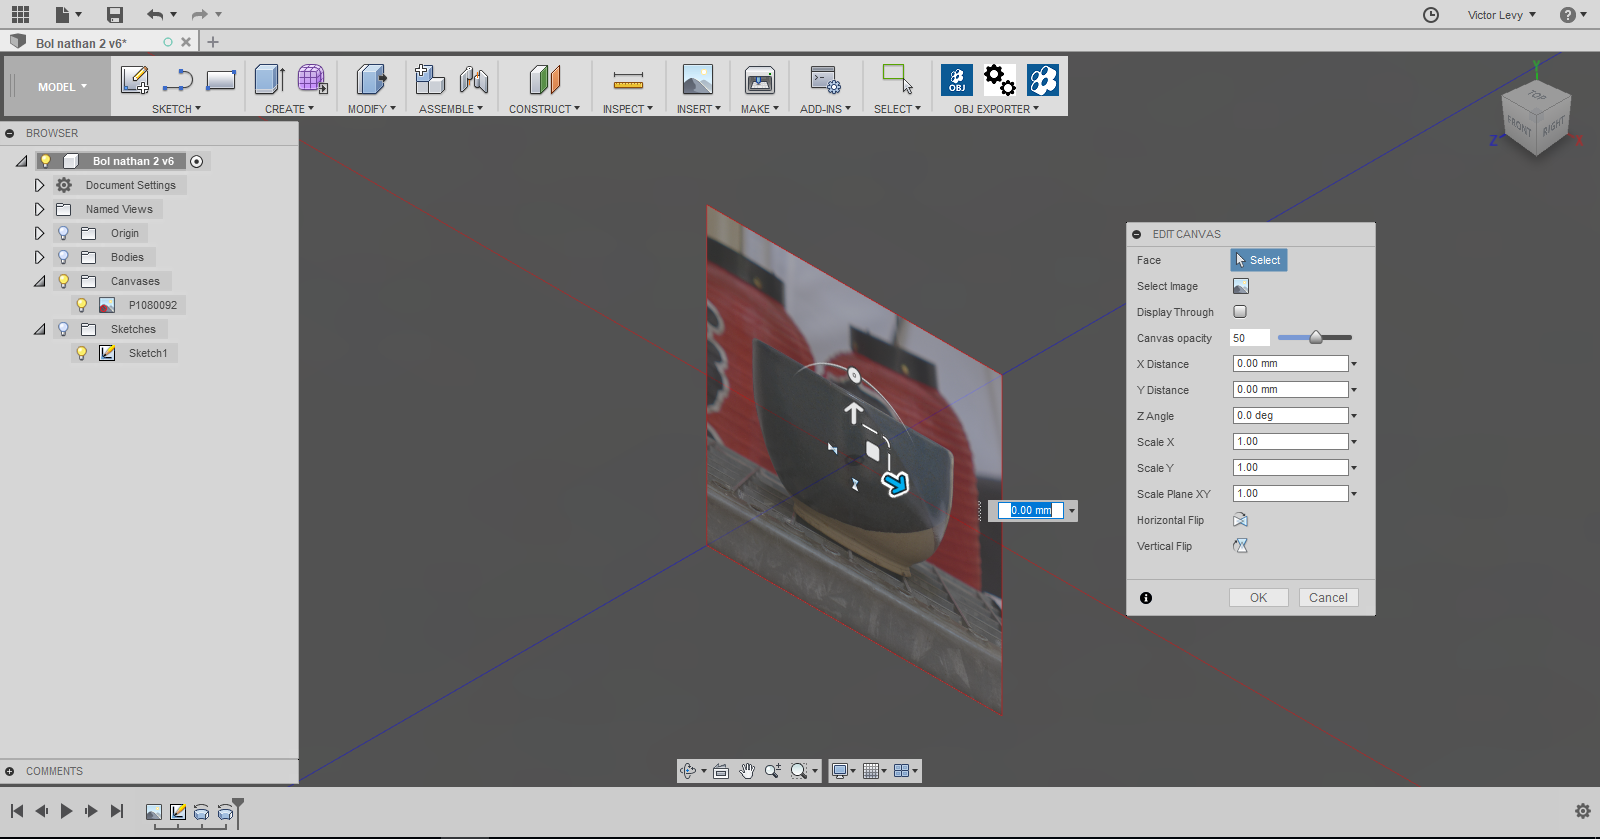Open the job status clock icon
This screenshot has width=1600, height=839.
click(1431, 15)
